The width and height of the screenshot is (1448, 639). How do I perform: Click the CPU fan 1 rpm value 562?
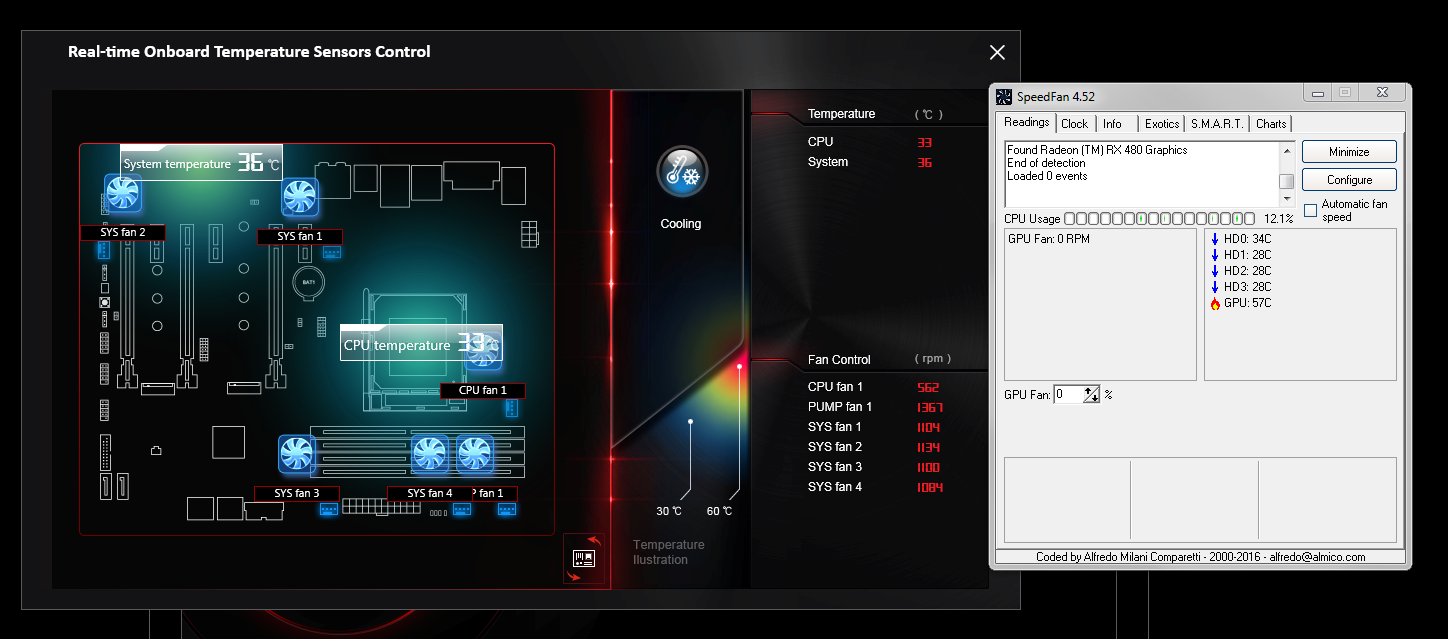927,387
